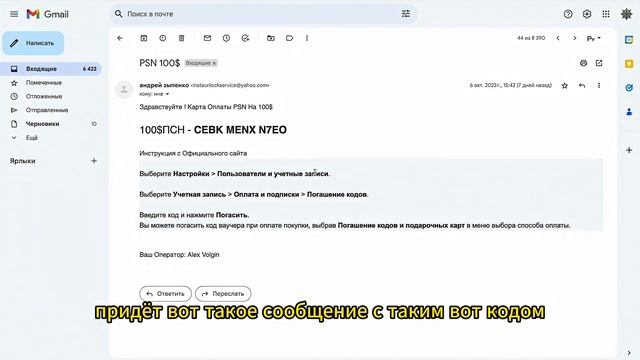Collapse side panel chevron at bottom

[629, 353]
